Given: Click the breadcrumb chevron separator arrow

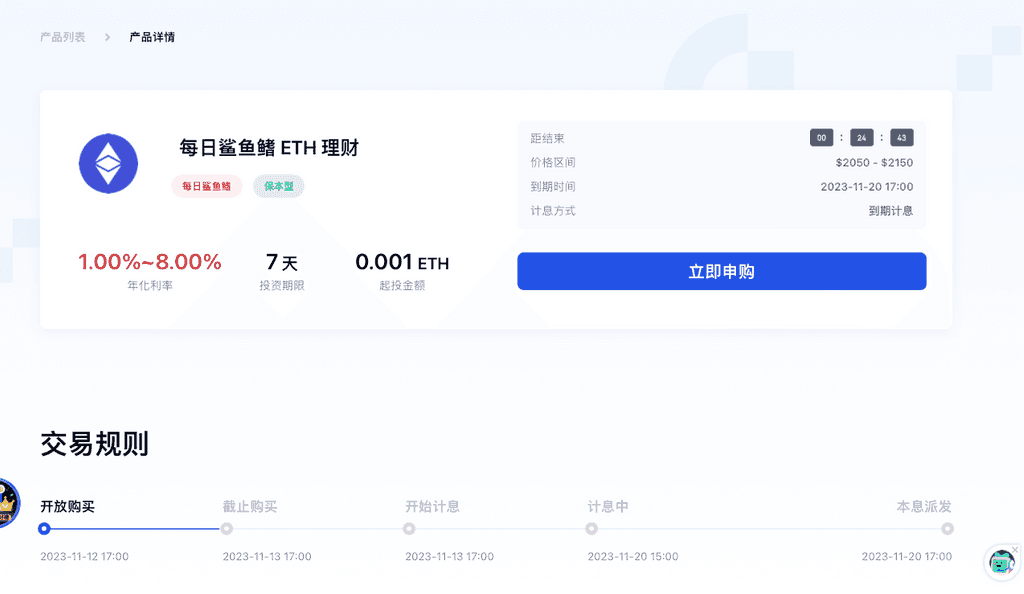Looking at the screenshot, I should point(107,37).
